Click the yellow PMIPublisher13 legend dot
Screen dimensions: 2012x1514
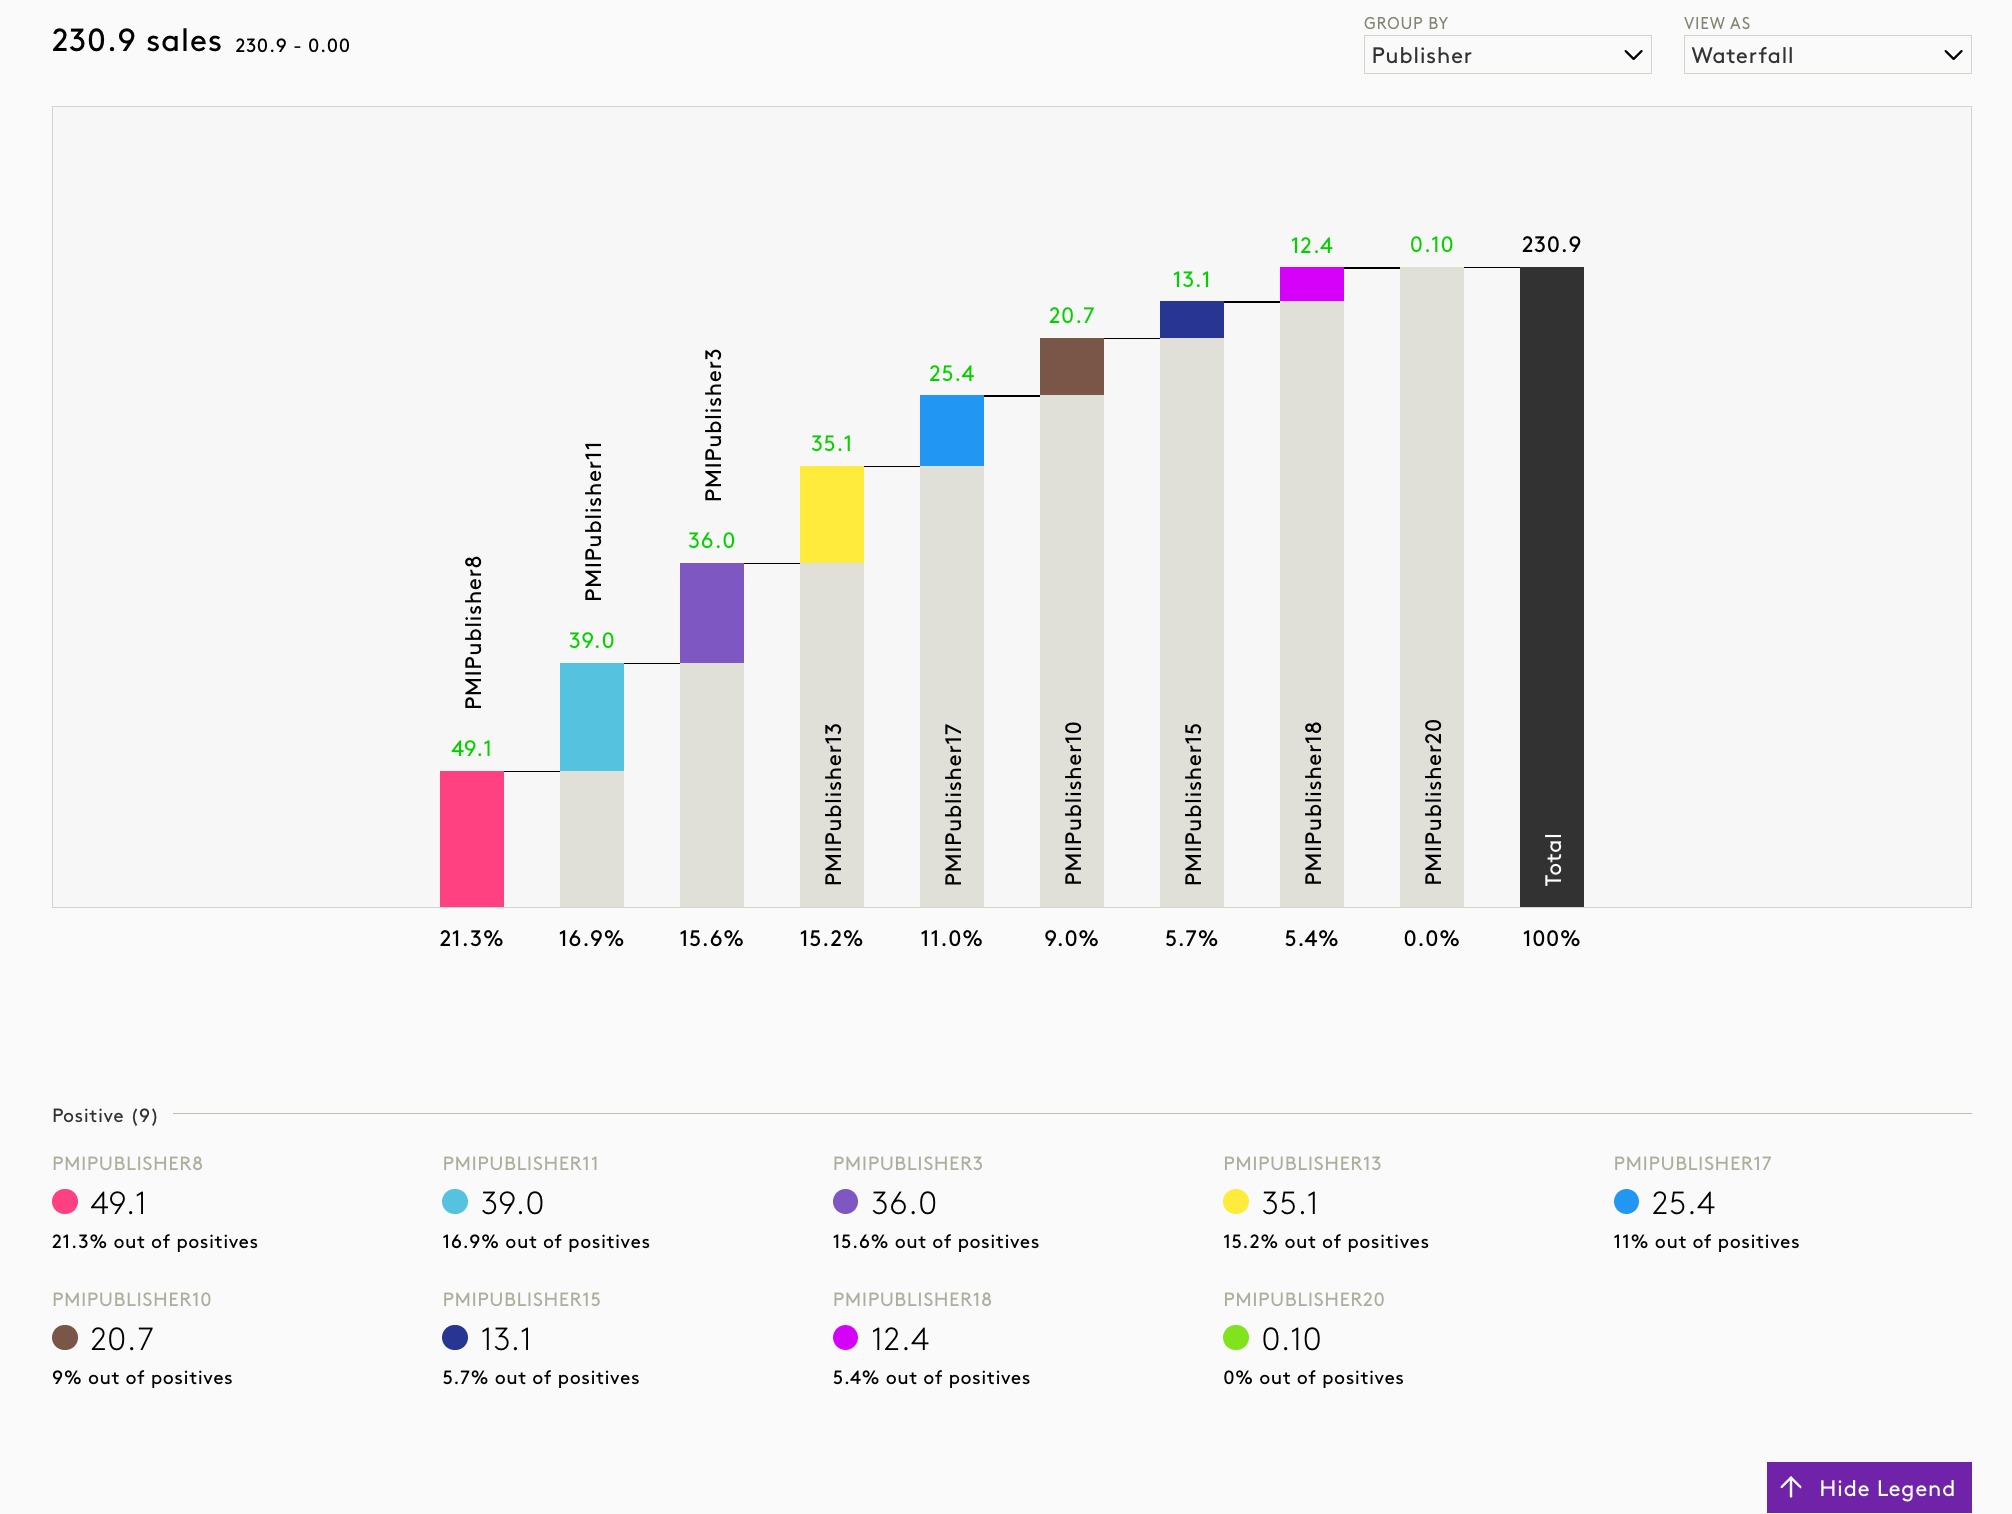[x=1236, y=1202]
